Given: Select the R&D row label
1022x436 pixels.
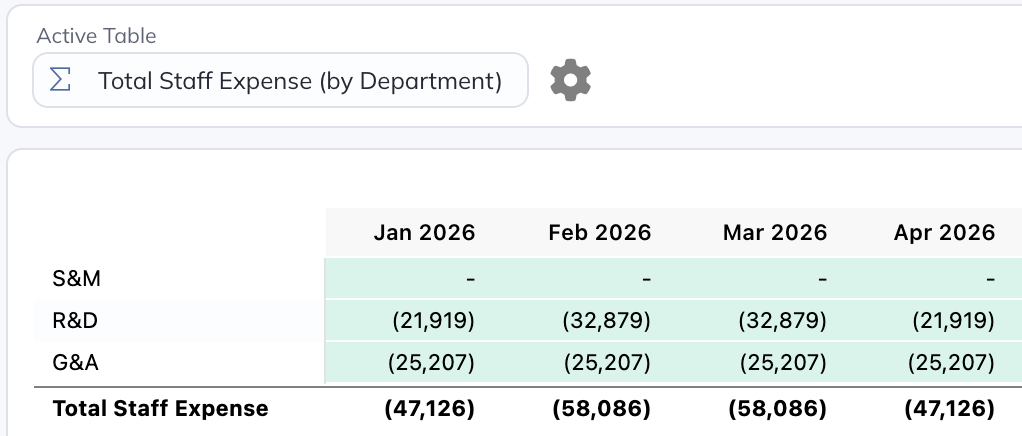Looking at the screenshot, I should pyautogui.click(x=75, y=321).
